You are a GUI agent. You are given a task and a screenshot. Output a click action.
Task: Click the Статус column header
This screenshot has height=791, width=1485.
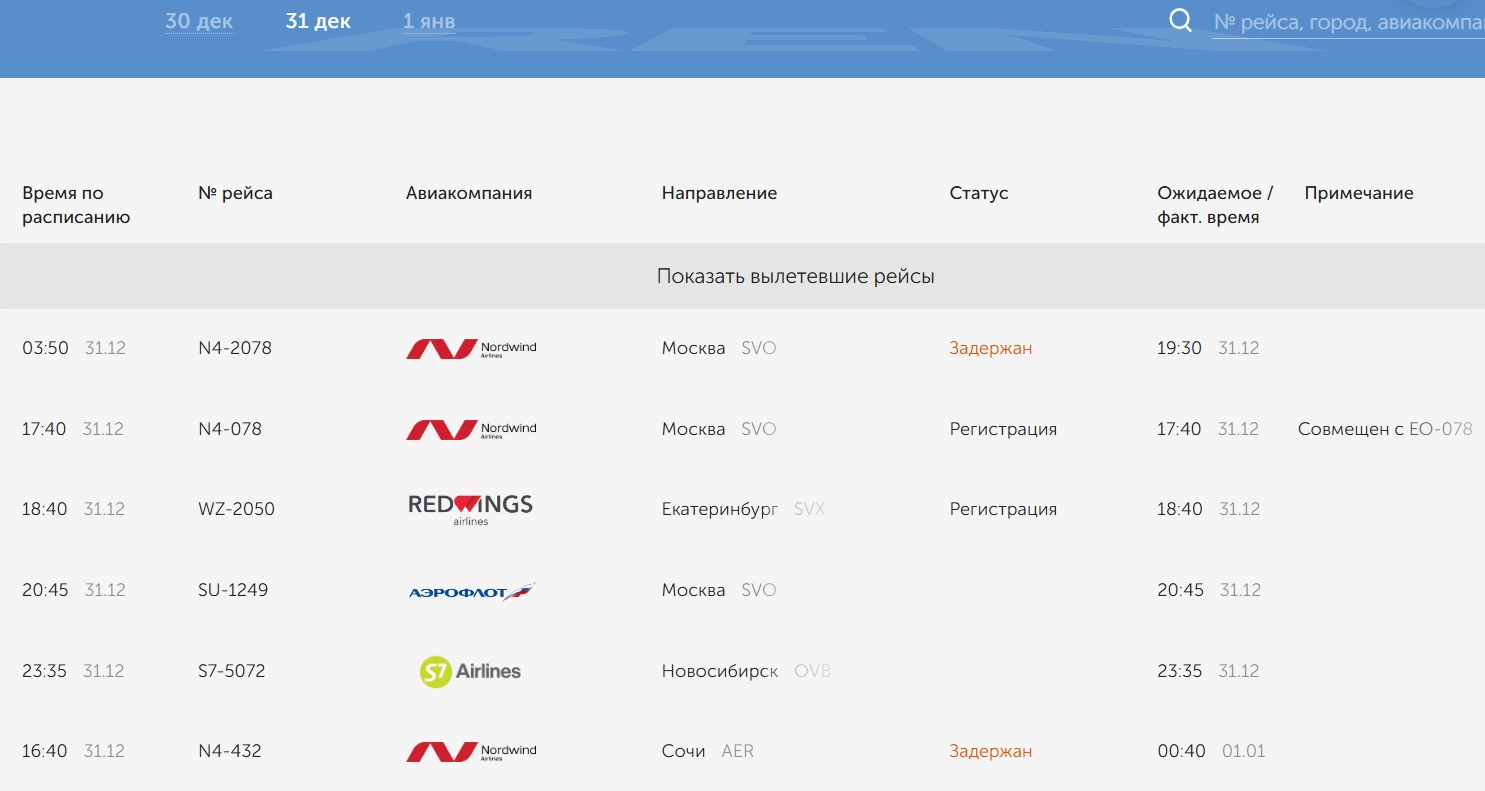978,193
